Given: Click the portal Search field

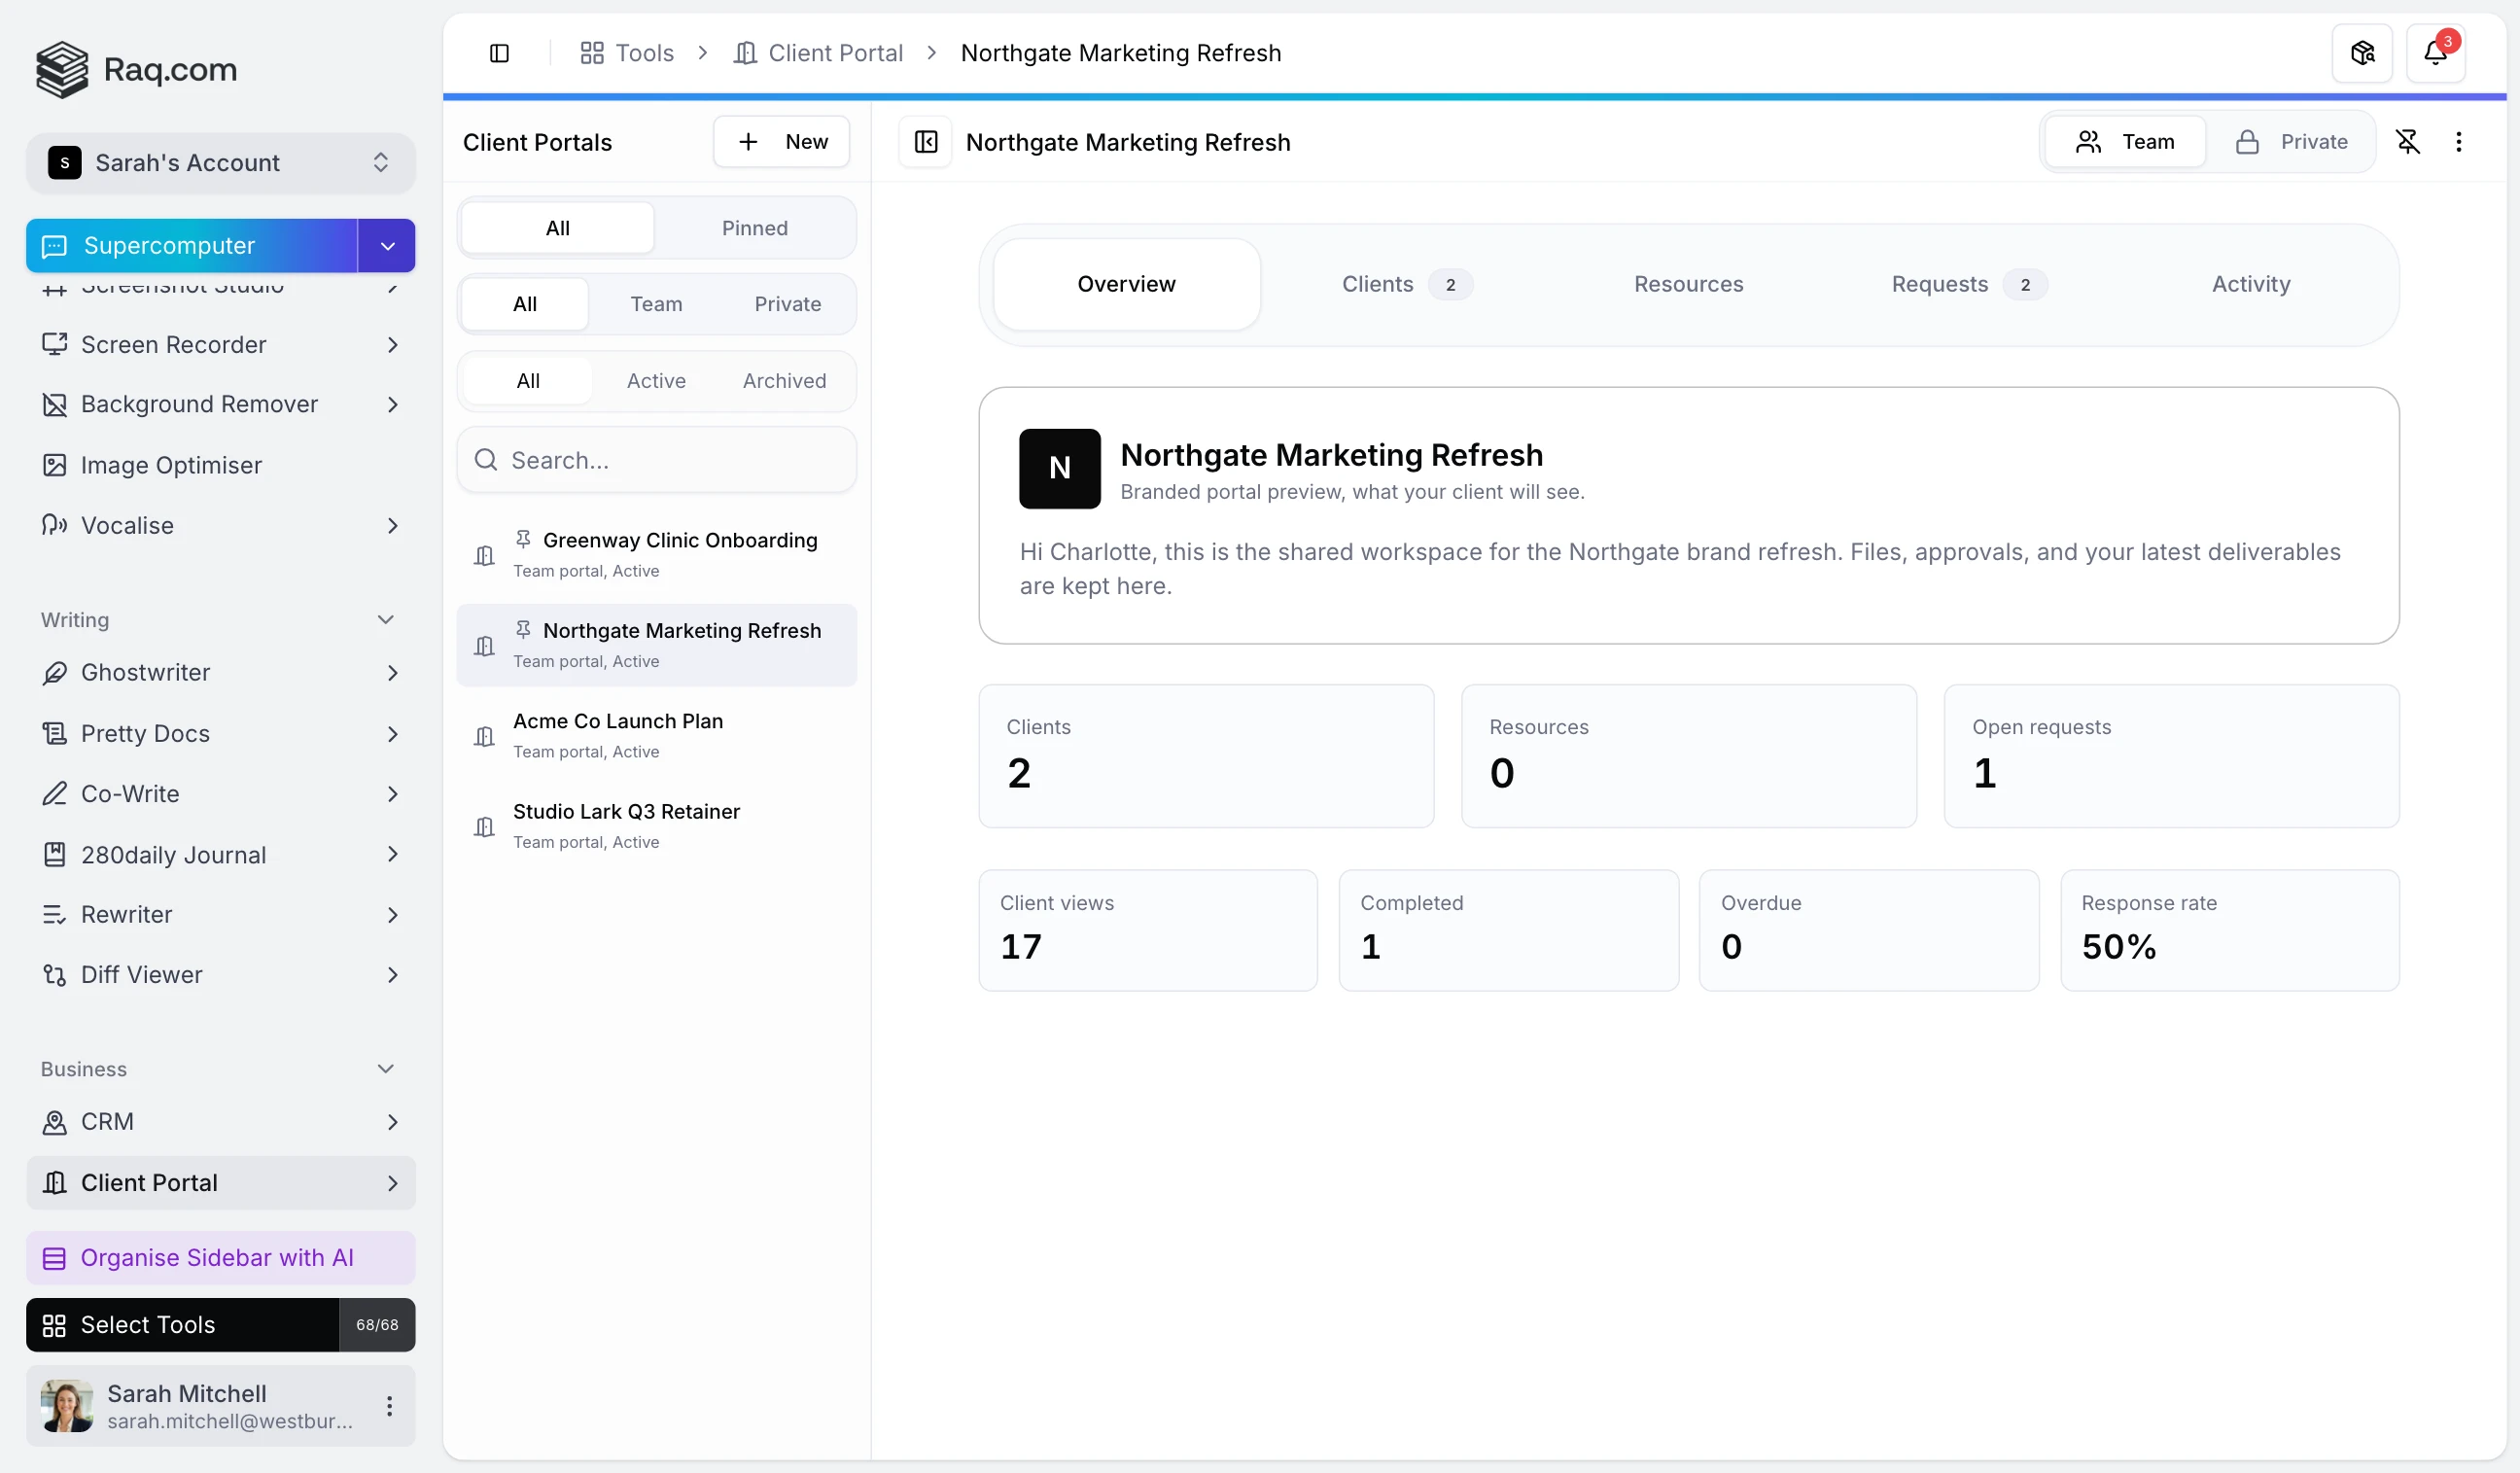Looking at the screenshot, I should tap(656, 461).
